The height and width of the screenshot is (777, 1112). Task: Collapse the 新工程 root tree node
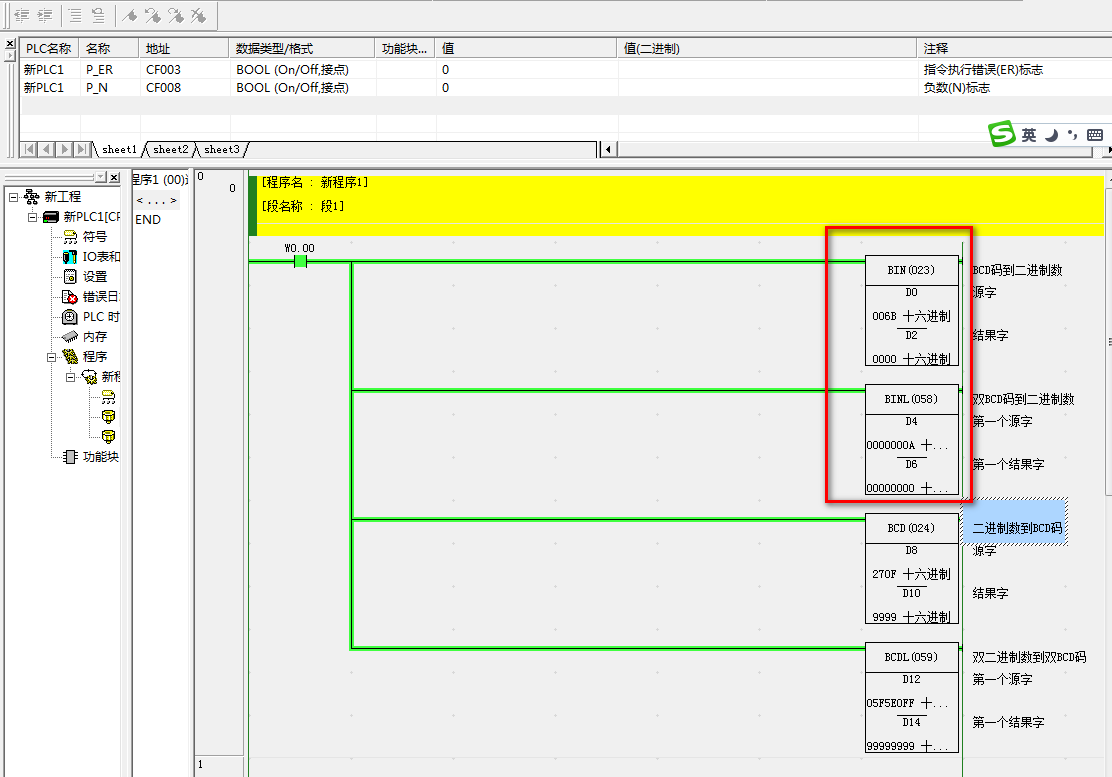pyautogui.click(x=13, y=197)
